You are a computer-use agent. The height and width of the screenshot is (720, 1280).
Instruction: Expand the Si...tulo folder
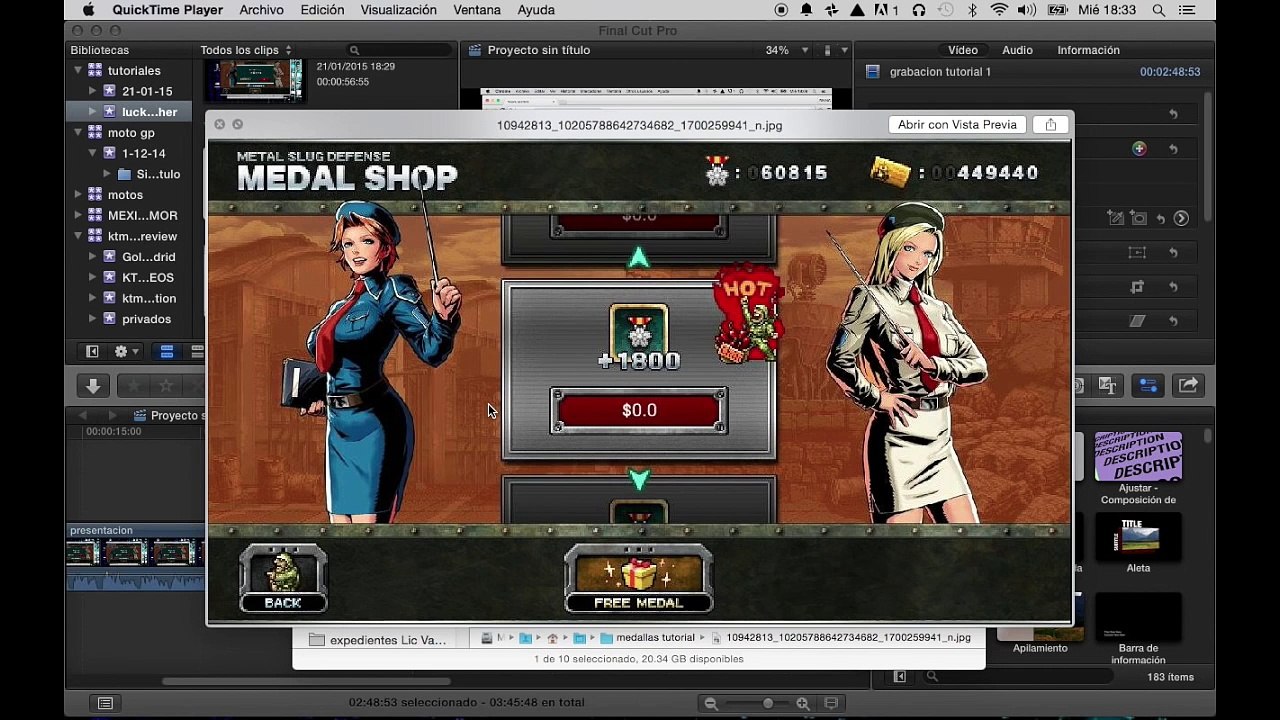[107, 174]
